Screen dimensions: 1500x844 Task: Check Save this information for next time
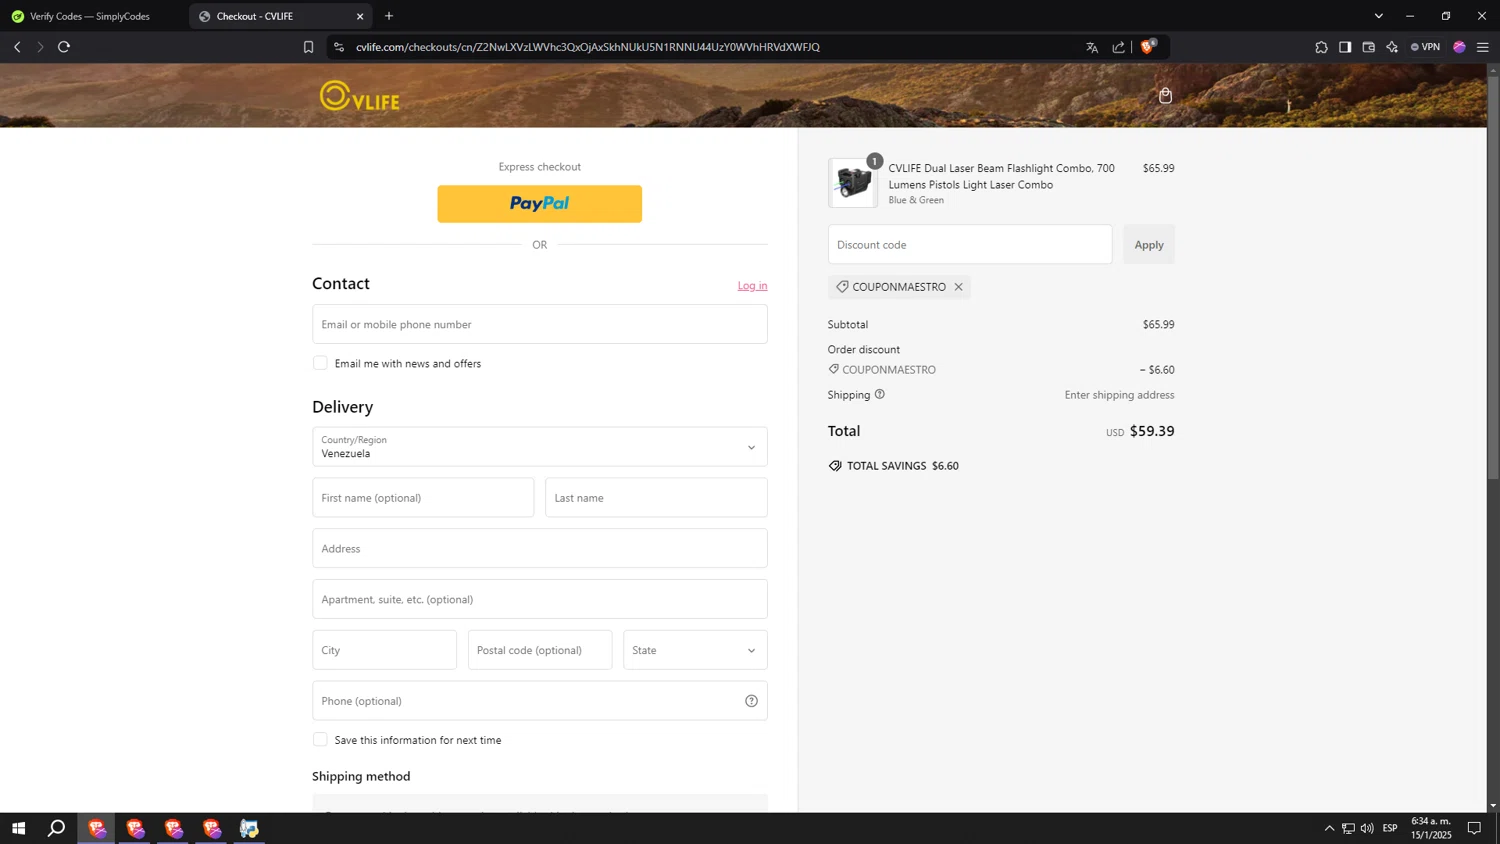(320, 740)
